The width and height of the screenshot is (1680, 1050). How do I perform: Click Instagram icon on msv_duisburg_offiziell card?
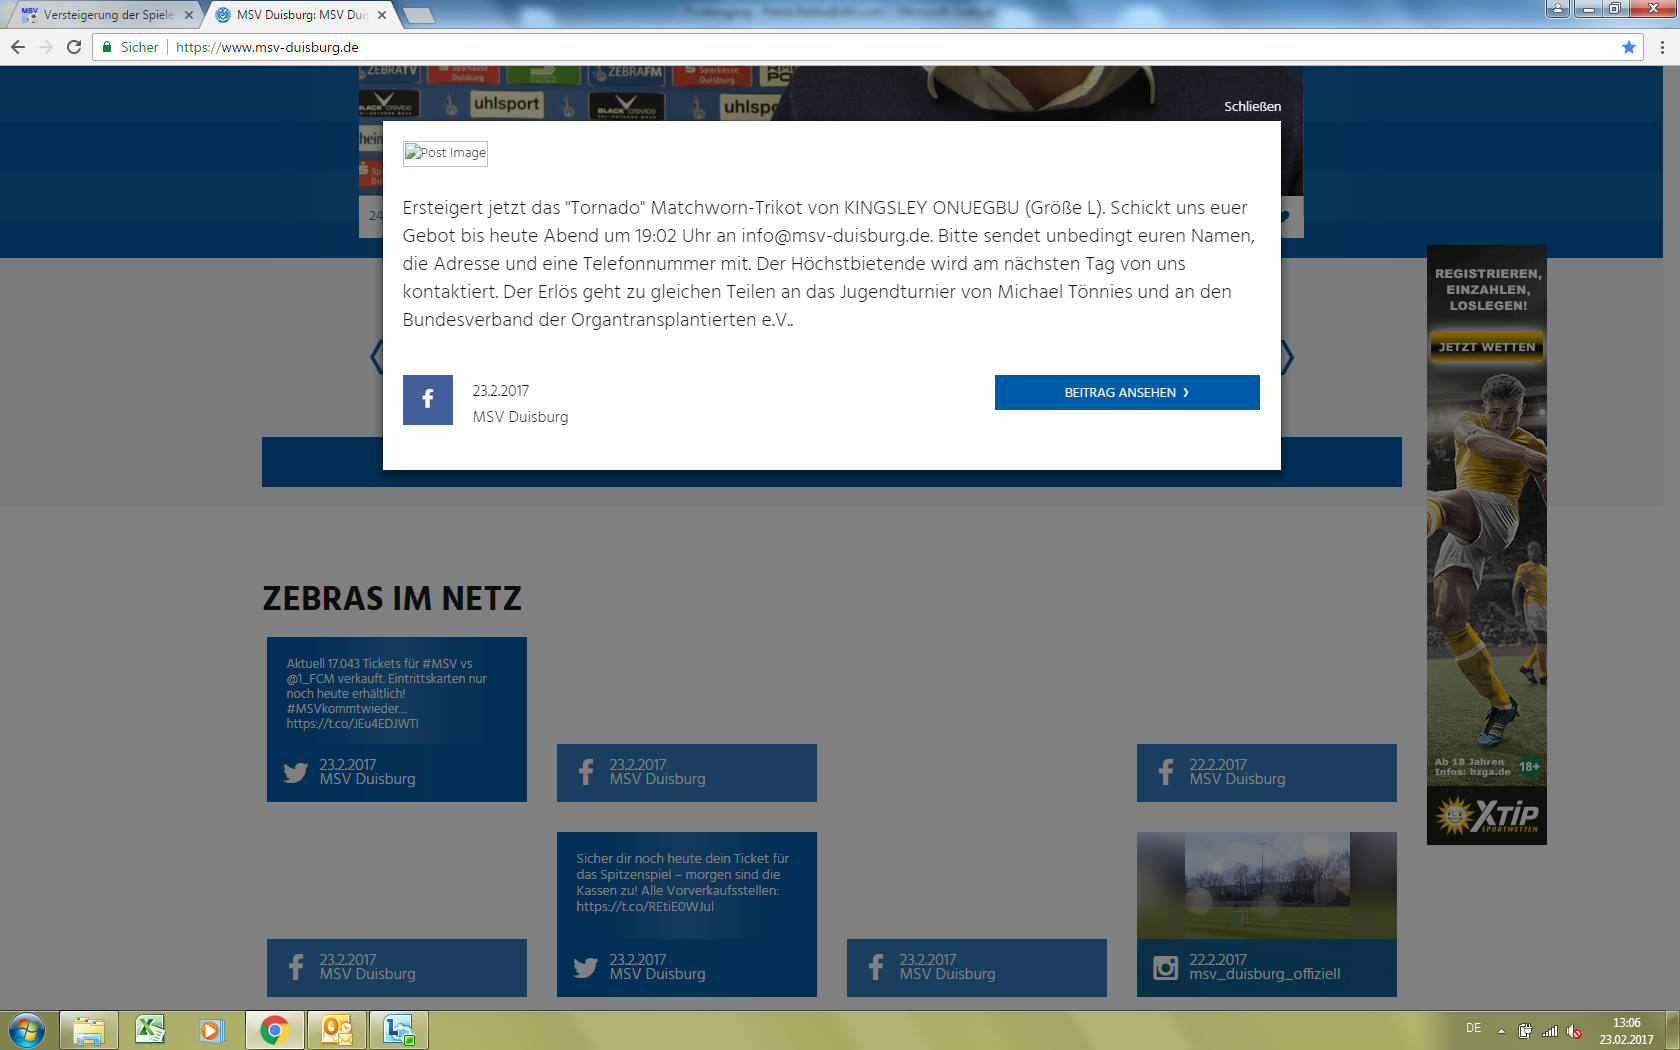coord(1166,967)
